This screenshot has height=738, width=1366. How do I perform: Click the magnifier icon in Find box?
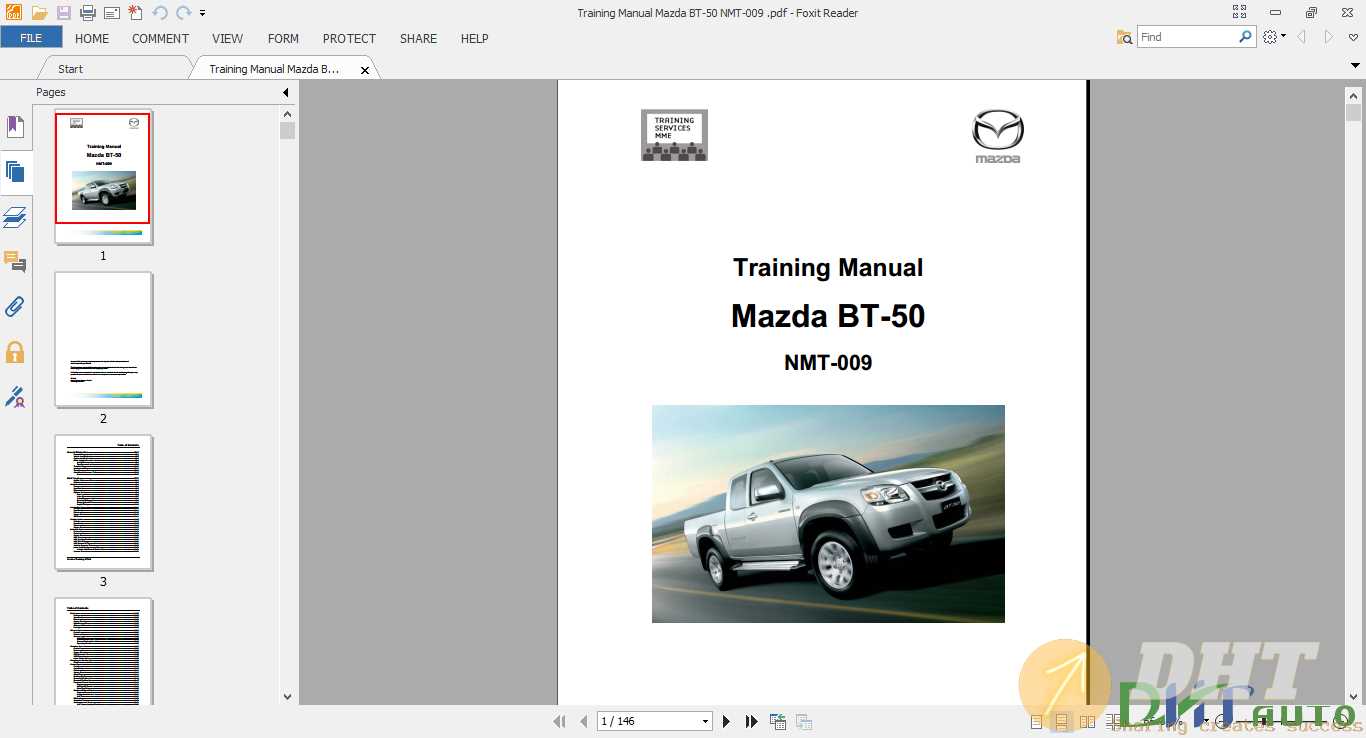[1245, 37]
